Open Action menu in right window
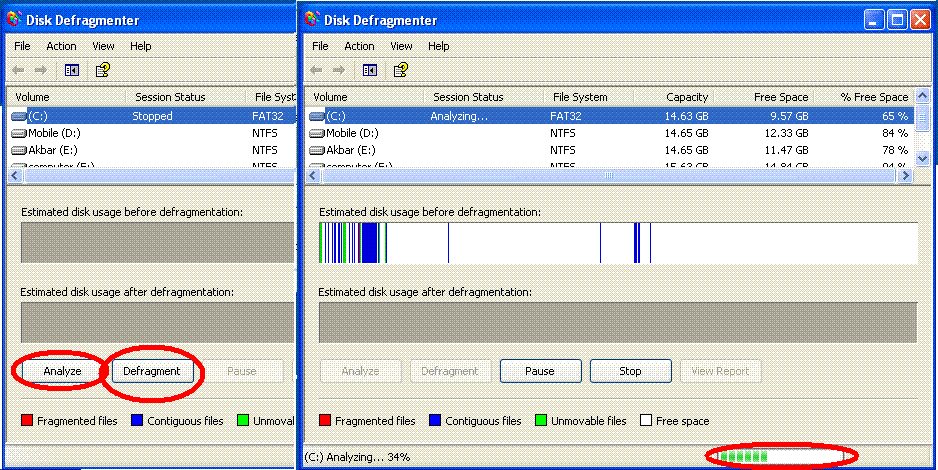The image size is (938, 470). [360, 46]
